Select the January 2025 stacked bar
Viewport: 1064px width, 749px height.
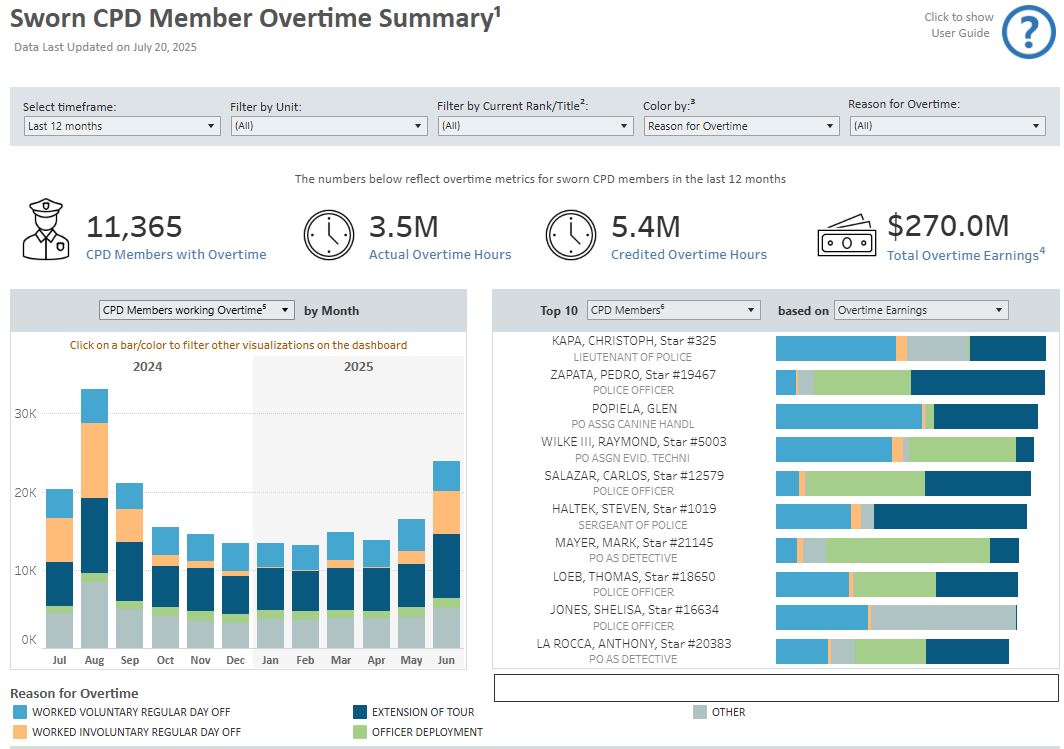click(x=270, y=596)
